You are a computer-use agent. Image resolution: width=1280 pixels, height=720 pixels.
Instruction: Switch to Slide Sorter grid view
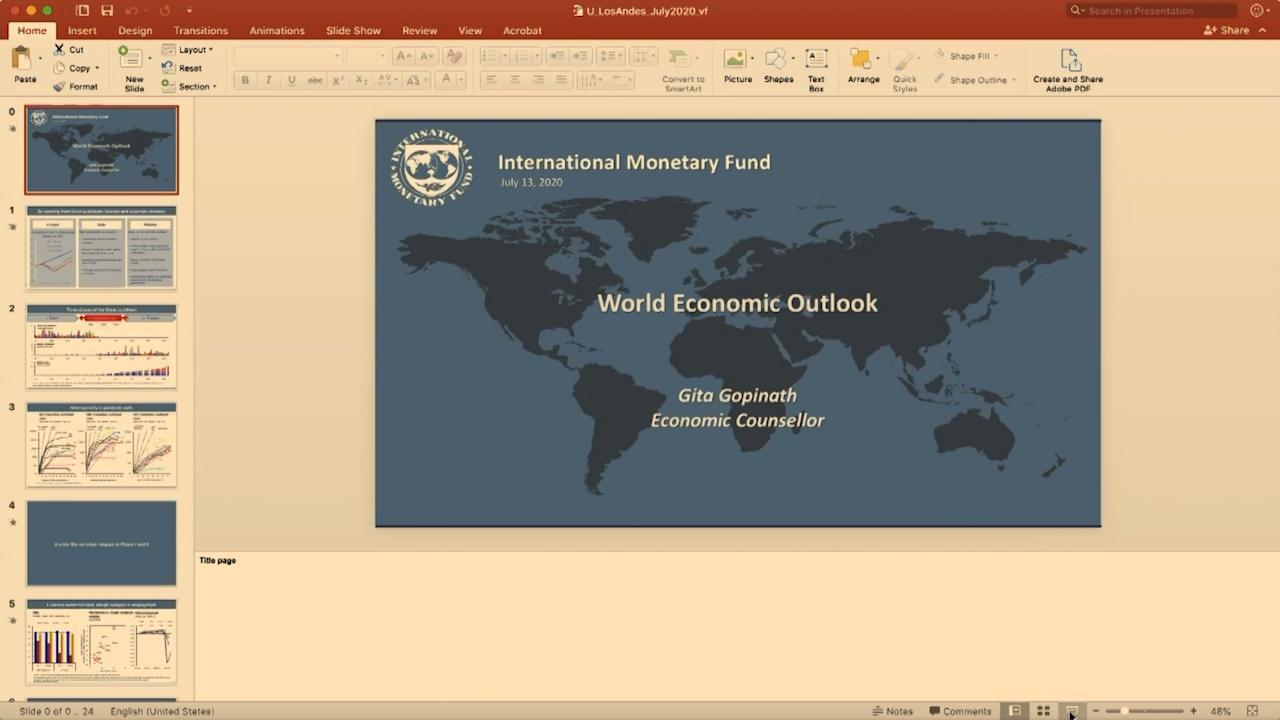(x=1043, y=711)
